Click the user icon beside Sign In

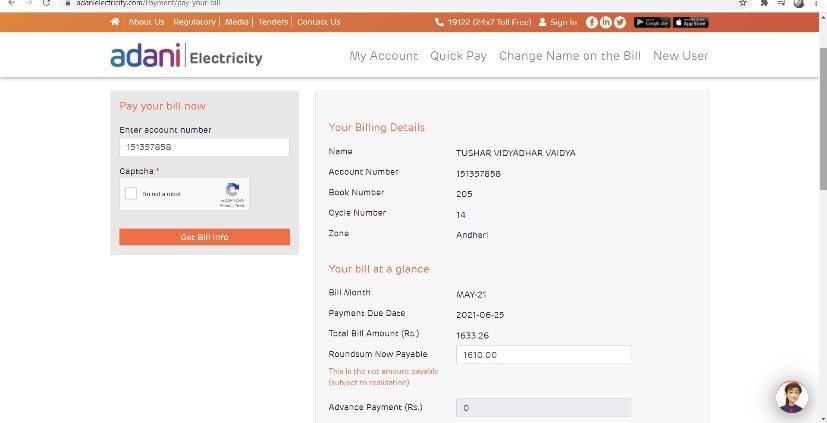click(x=542, y=22)
